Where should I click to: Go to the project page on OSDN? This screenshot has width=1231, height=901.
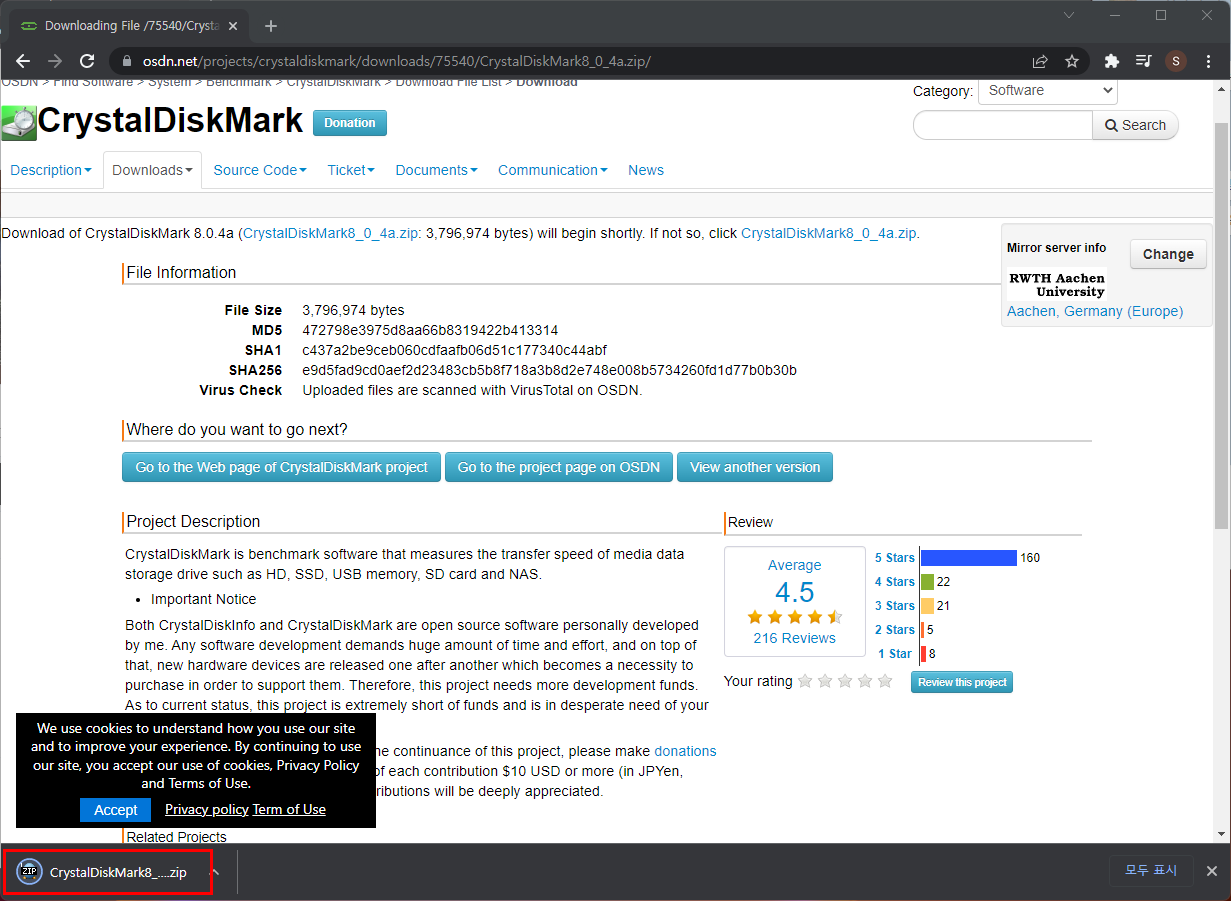559,467
